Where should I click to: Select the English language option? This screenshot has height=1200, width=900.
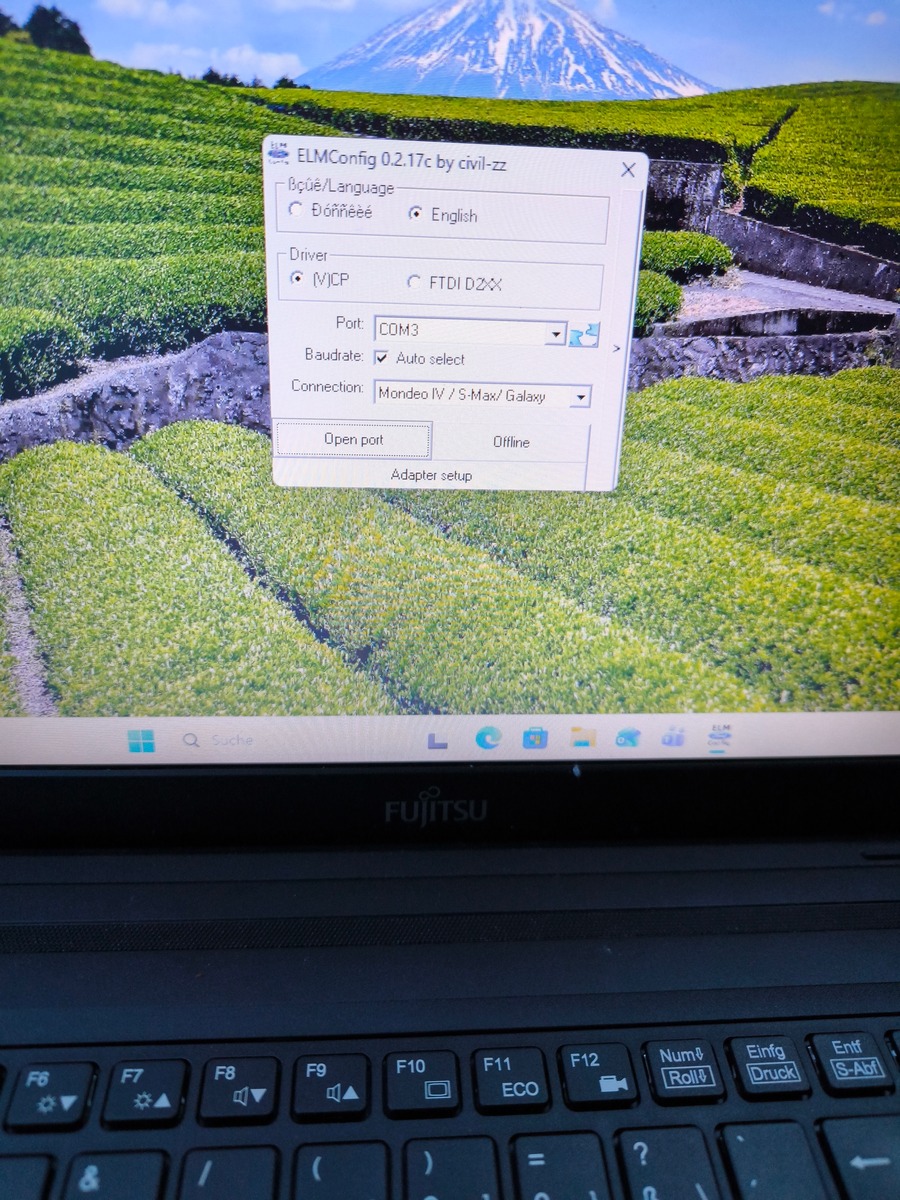pyautogui.click(x=417, y=213)
